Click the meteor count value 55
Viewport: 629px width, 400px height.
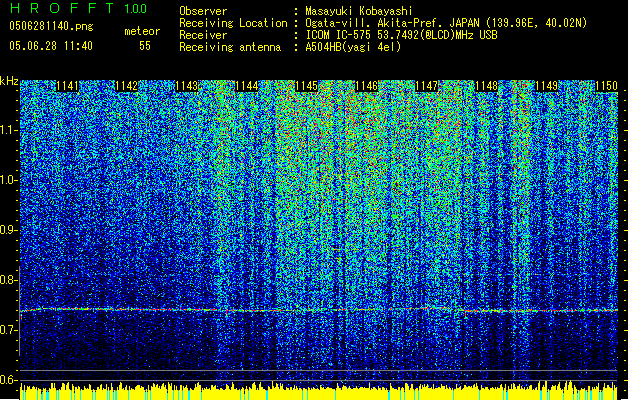[x=145, y=46]
